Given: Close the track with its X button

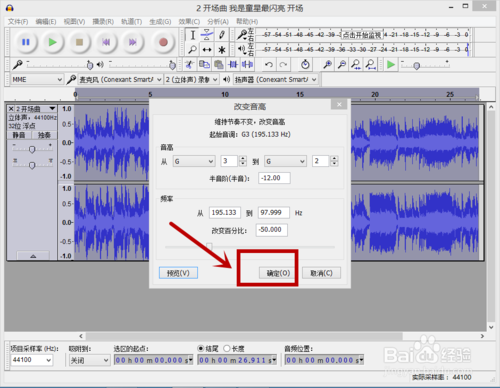Looking at the screenshot, I should point(11,109).
